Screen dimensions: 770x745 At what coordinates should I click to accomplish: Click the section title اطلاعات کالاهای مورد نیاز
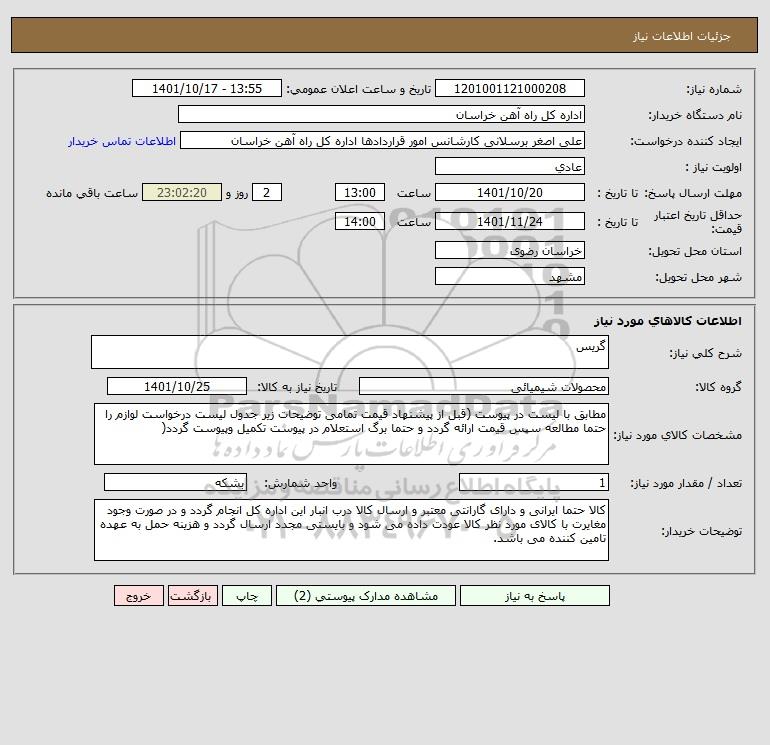click(x=667, y=321)
